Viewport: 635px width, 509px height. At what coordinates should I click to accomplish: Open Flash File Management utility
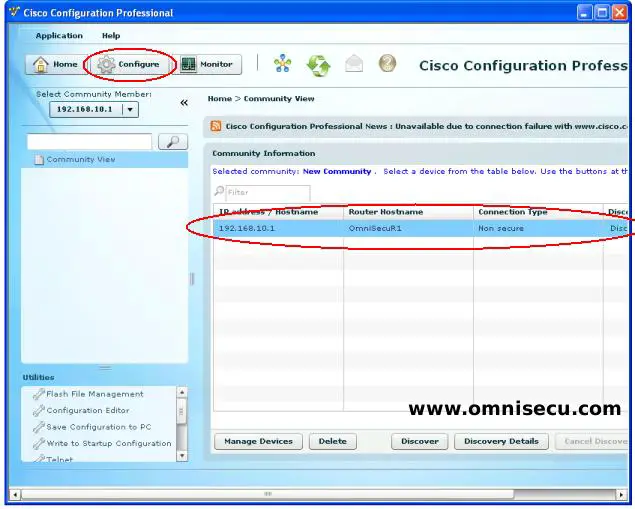pyautogui.click(x=95, y=394)
